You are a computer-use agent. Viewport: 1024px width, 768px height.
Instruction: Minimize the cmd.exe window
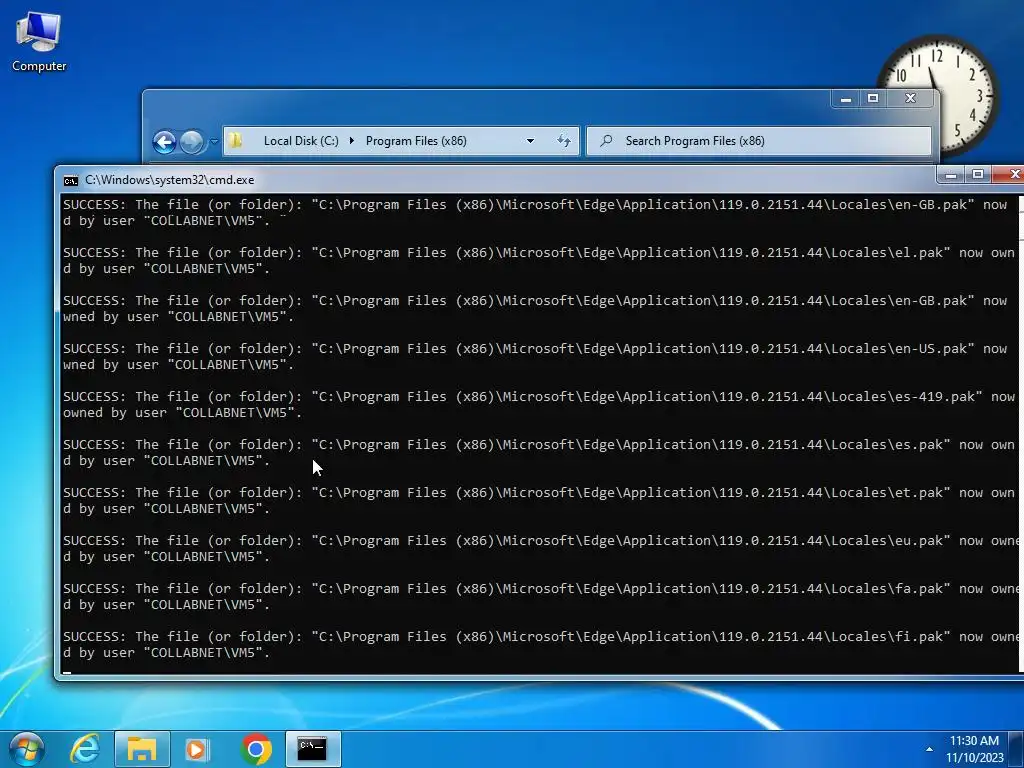coord(951,174)
